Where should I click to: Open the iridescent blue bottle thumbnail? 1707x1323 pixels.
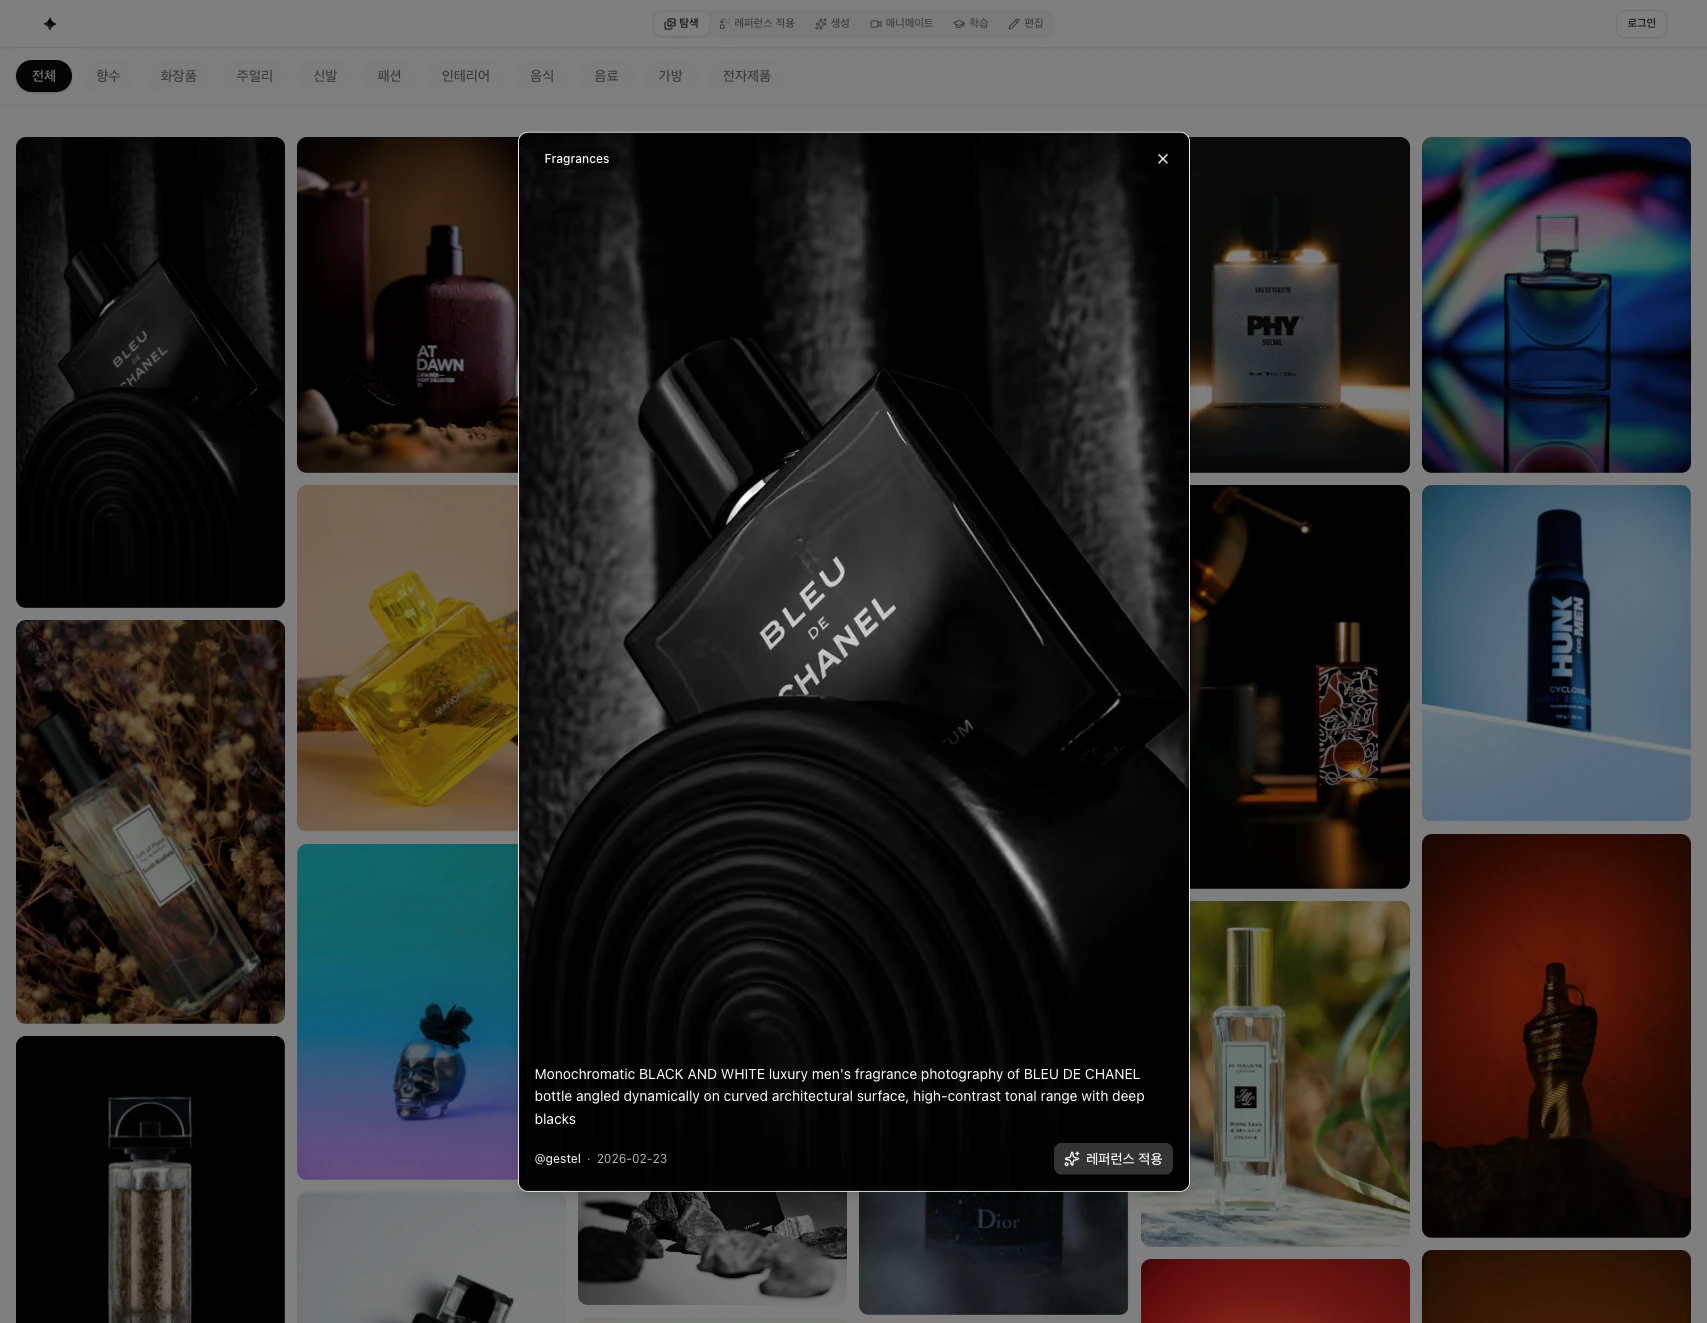tap(1556, 305)
